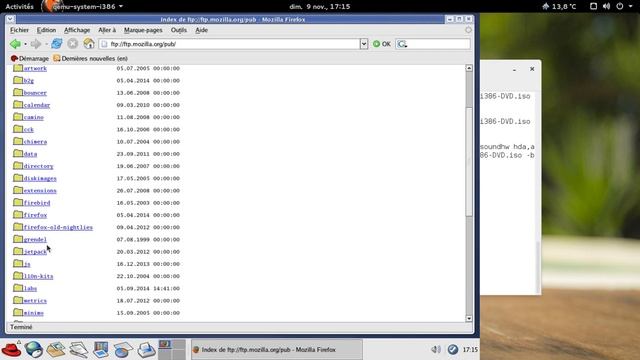Open the Fichier menu
Image resolution: width=640 pixels, height=360 pixels.
pyautogui.click(x=19, y=30)
